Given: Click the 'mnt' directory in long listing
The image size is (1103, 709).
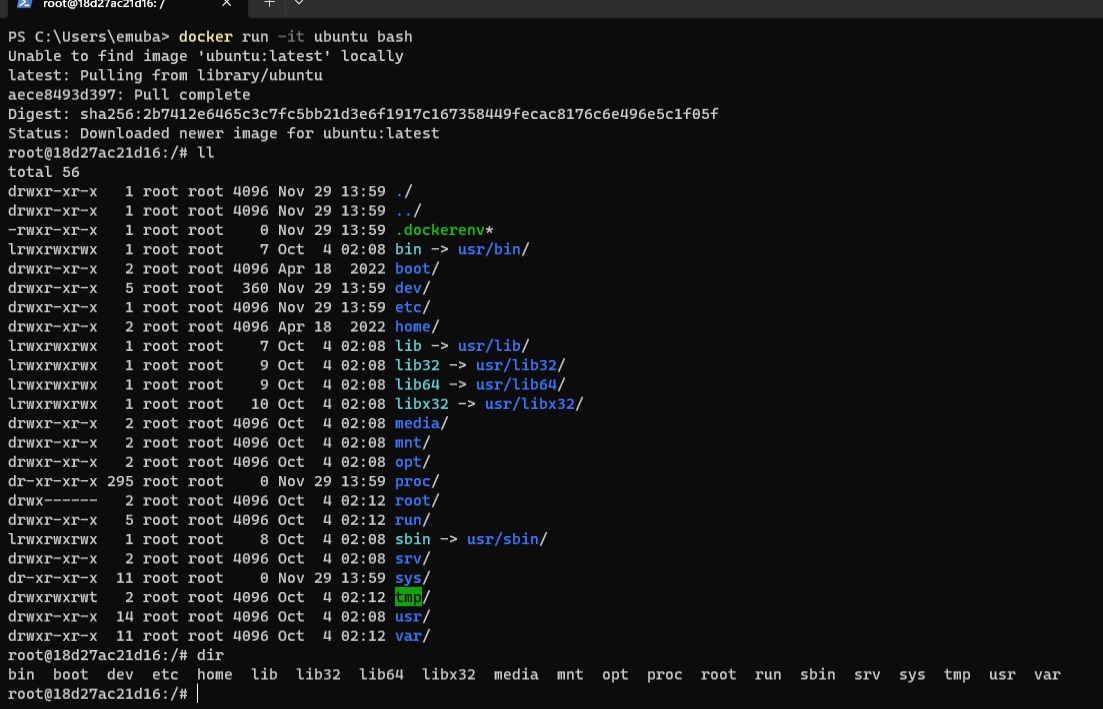Looking at the screenshot, I should (x=408, y=442).
